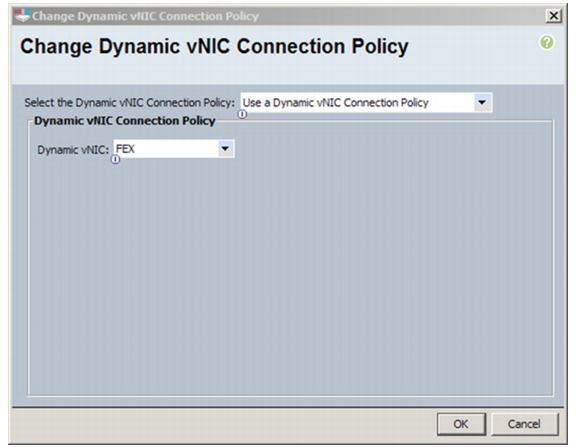Click the info icon under the Connection Policy dropdown

pos(243,114)
